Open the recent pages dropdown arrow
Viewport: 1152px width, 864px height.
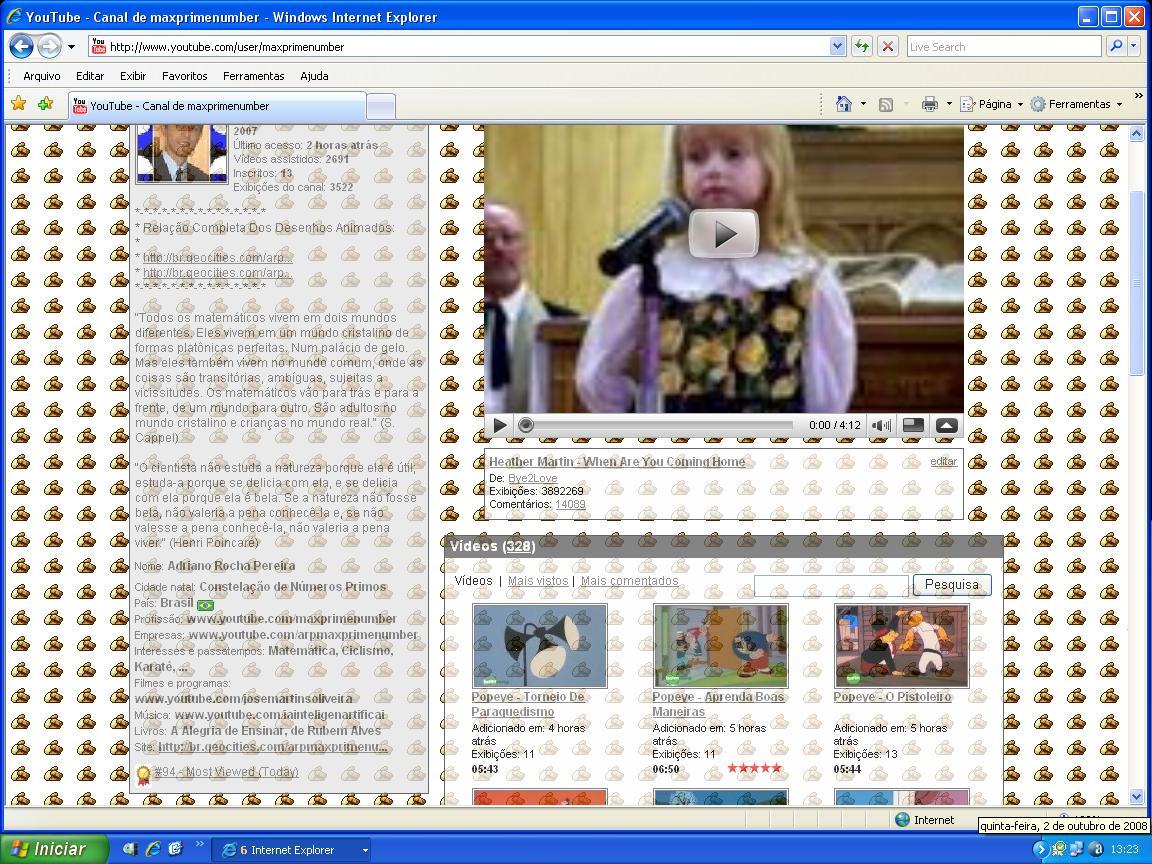71,47
